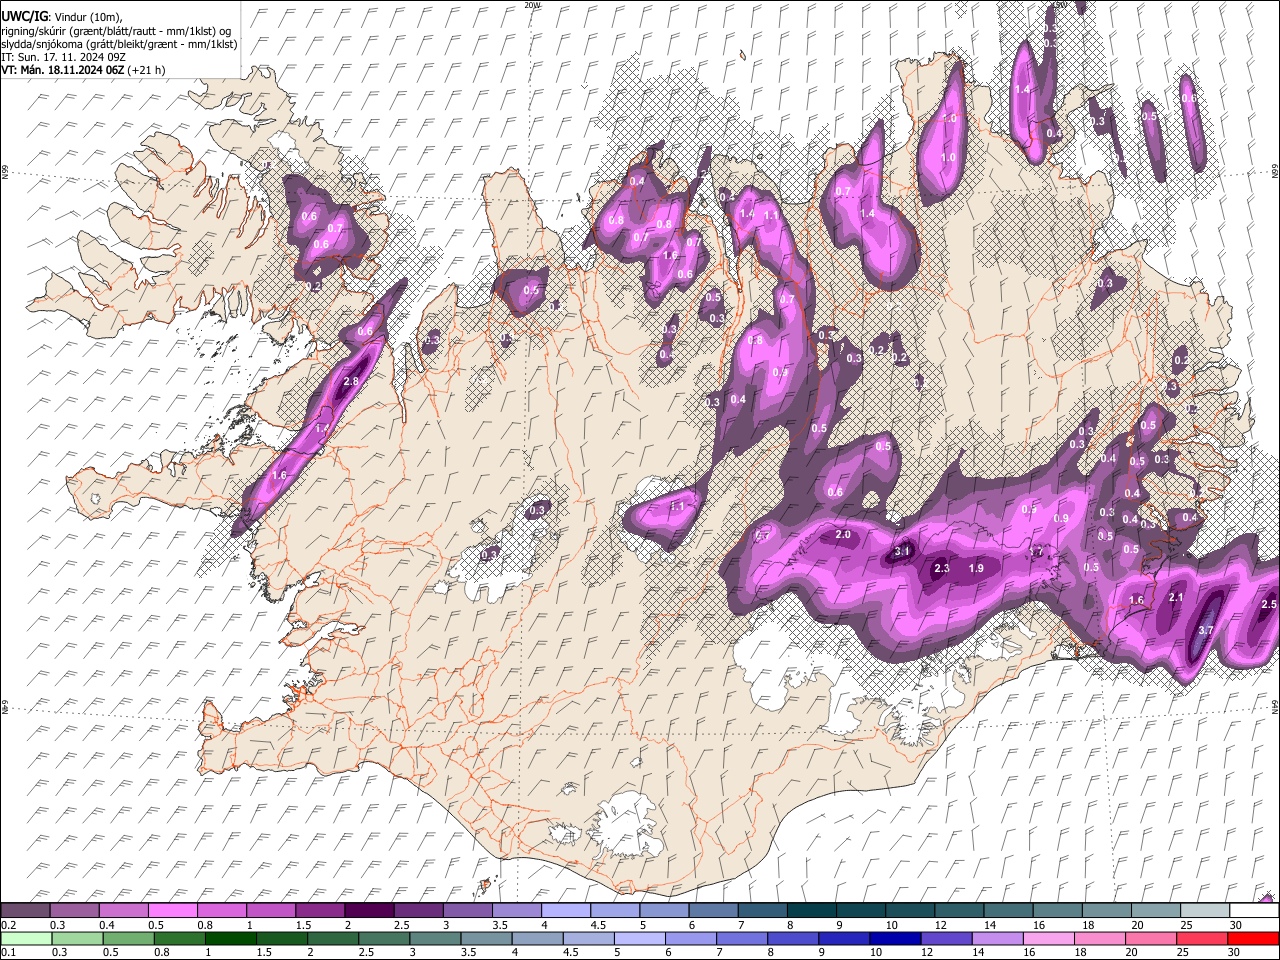Pick the white swatch after 30, upper legend row
Image resolution: width=1280 pixels, height=960 pixels.
(1254, 911)
